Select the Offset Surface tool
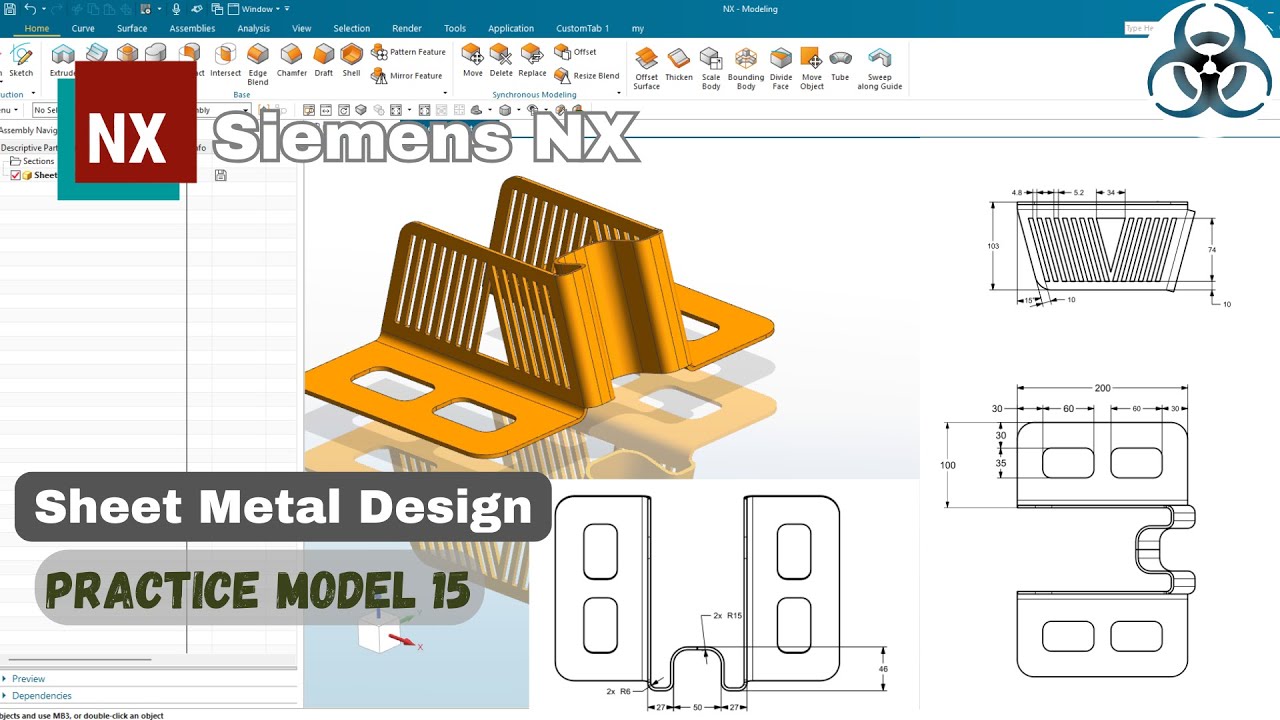 click(x=647, y=66)
